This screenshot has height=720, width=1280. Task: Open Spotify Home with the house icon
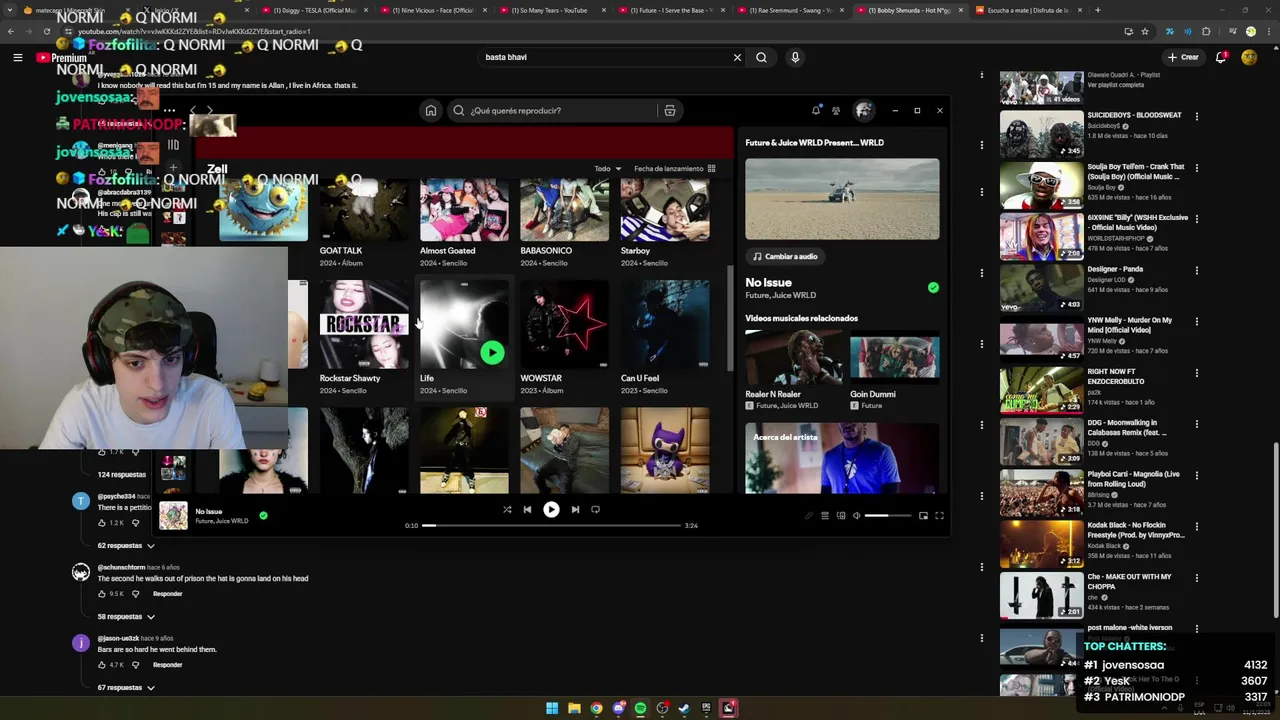[x=431, y=111]
